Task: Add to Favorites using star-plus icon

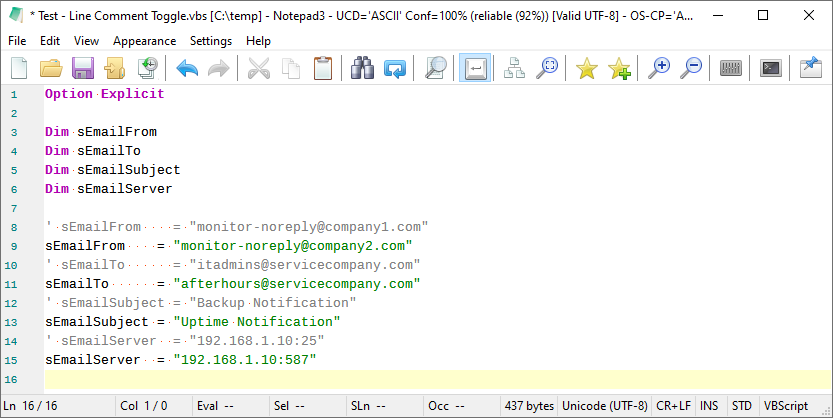Action: click(619, 69)
